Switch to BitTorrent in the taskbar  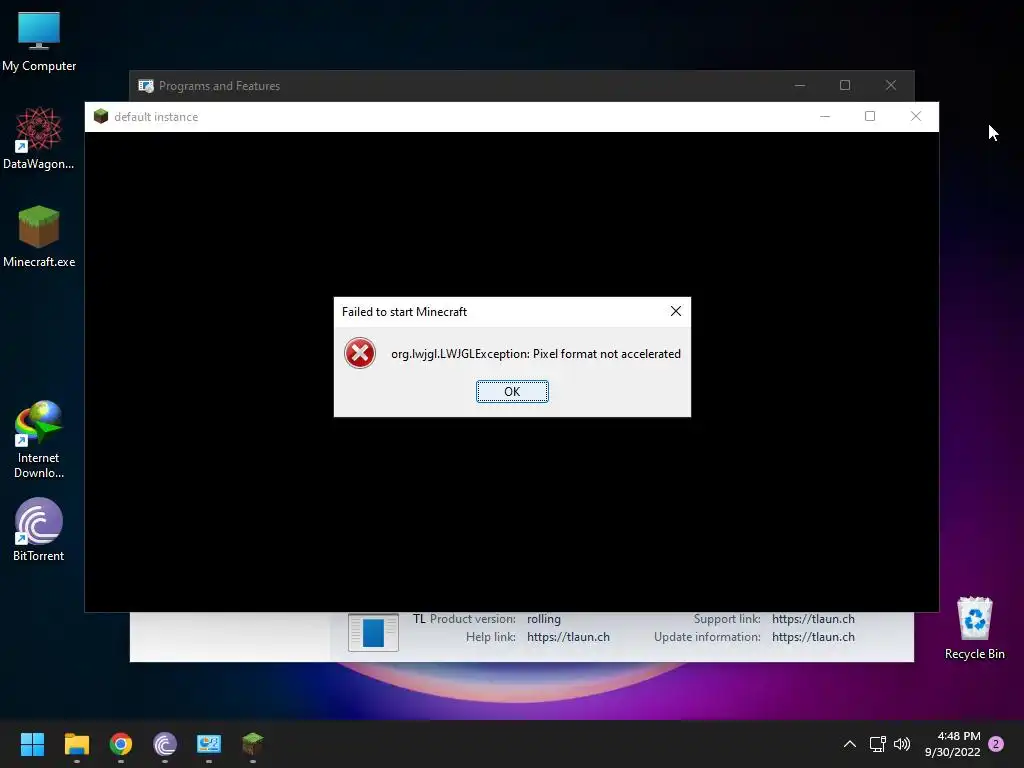165,744
